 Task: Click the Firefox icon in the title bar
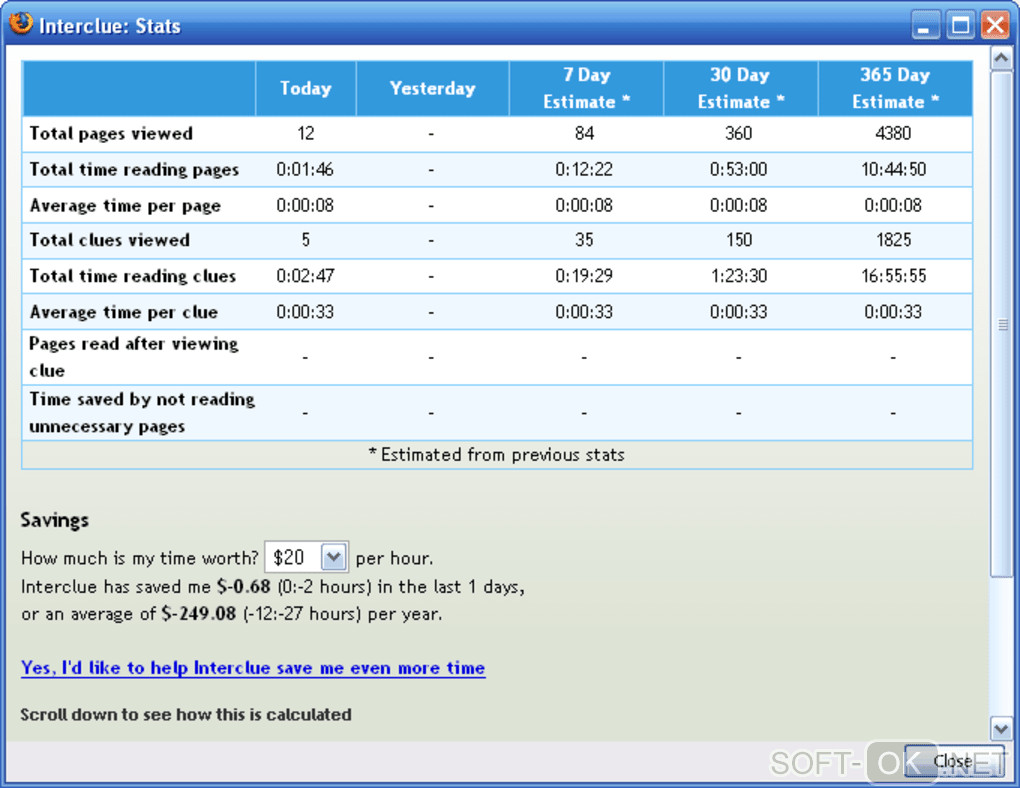click(21, 23)
